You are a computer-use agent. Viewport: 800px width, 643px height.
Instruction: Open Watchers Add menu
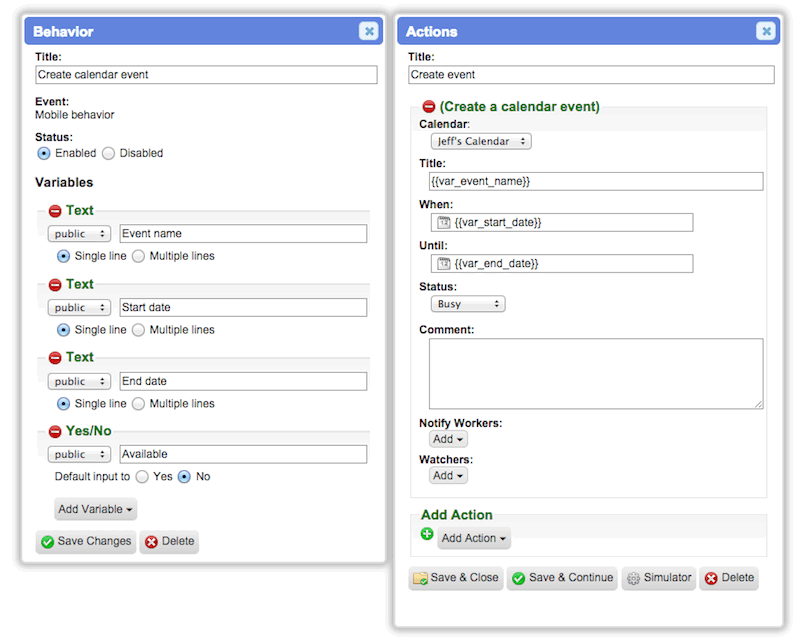point(448,476)
